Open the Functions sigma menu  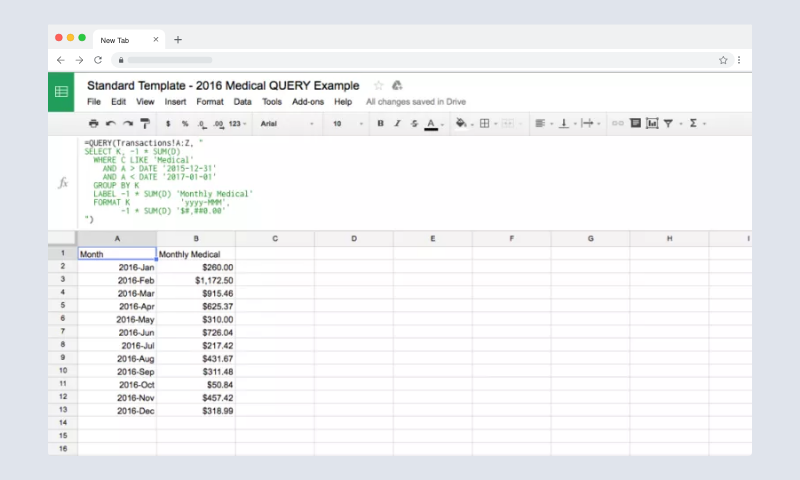coord(693,123)
